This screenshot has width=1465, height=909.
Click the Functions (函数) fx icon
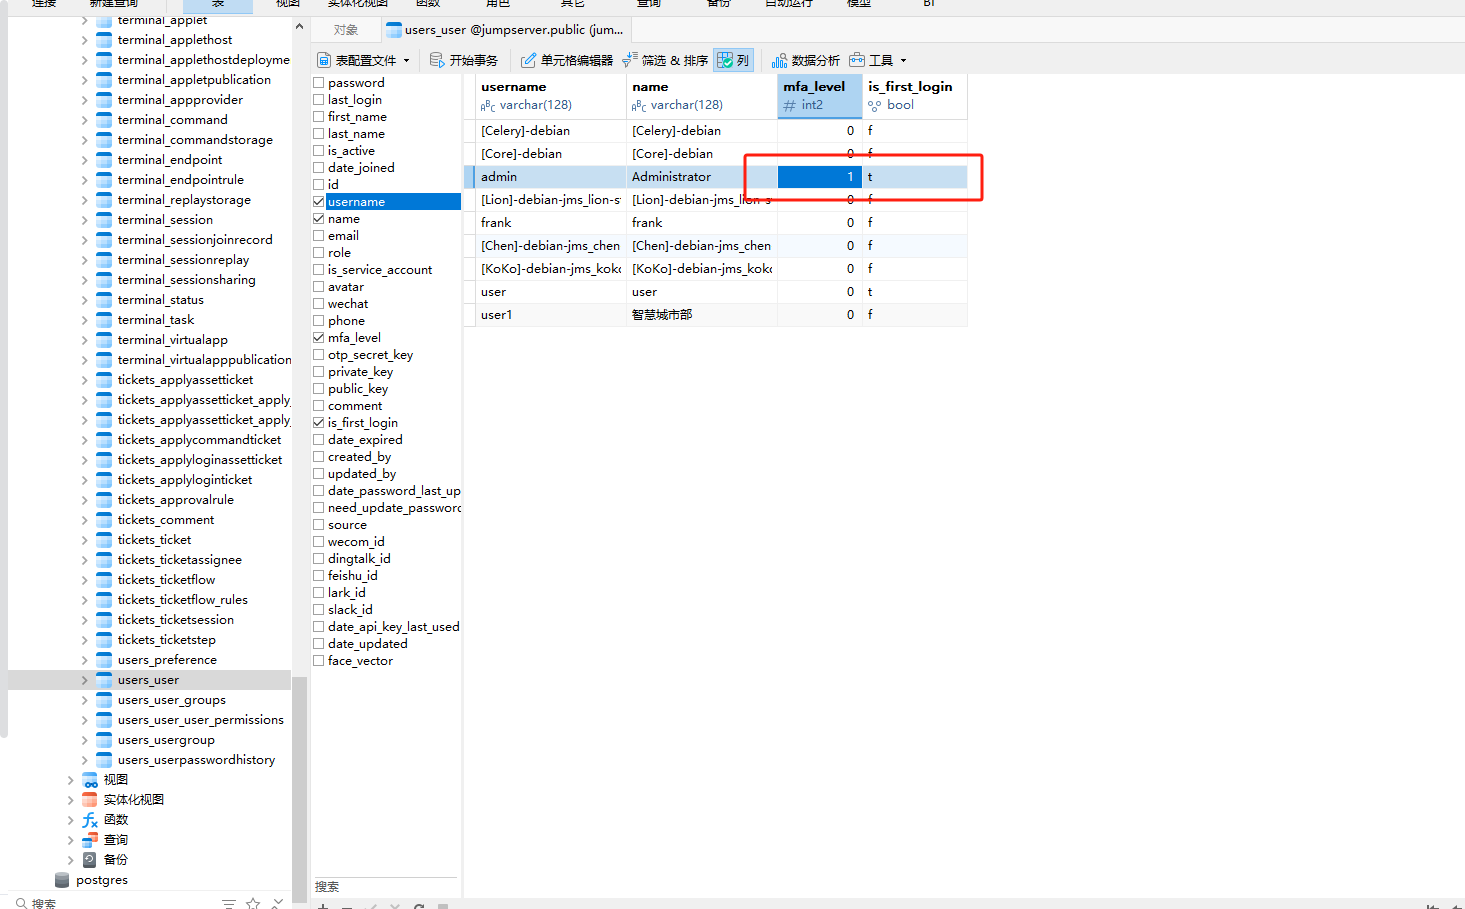(x=90, y=820)
